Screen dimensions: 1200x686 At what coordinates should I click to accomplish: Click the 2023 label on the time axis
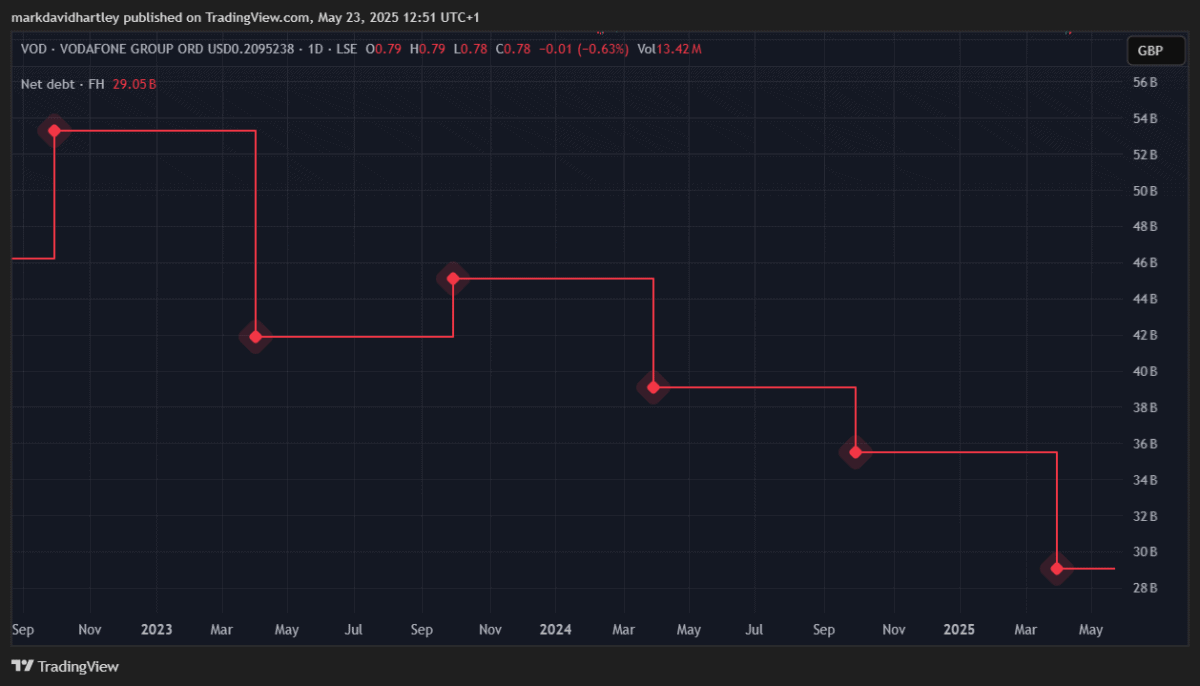[x=156, y=630]
